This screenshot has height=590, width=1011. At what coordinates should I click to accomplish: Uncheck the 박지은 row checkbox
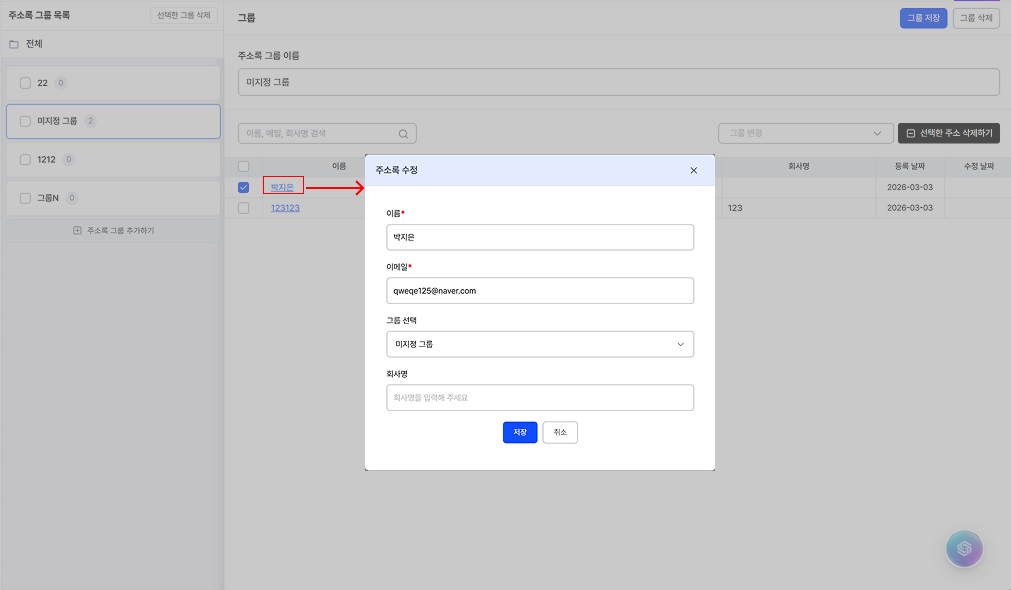pyautogui.click(x=243, y=187)
